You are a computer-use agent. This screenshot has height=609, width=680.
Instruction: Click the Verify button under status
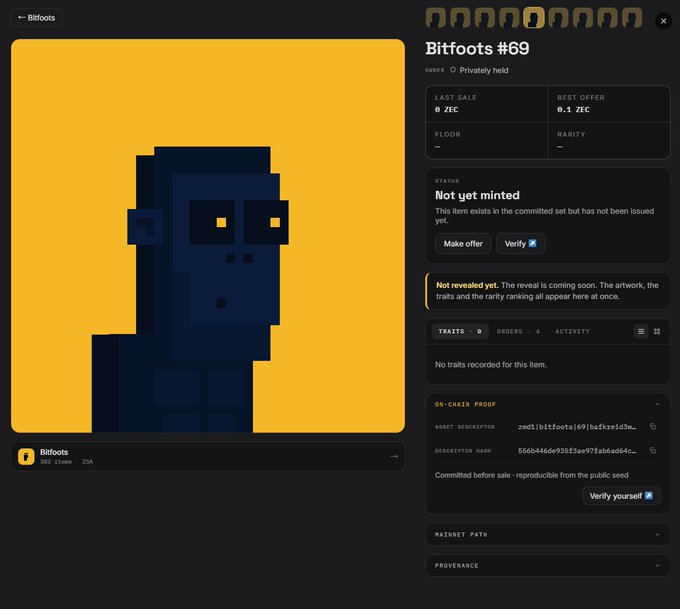520,244
